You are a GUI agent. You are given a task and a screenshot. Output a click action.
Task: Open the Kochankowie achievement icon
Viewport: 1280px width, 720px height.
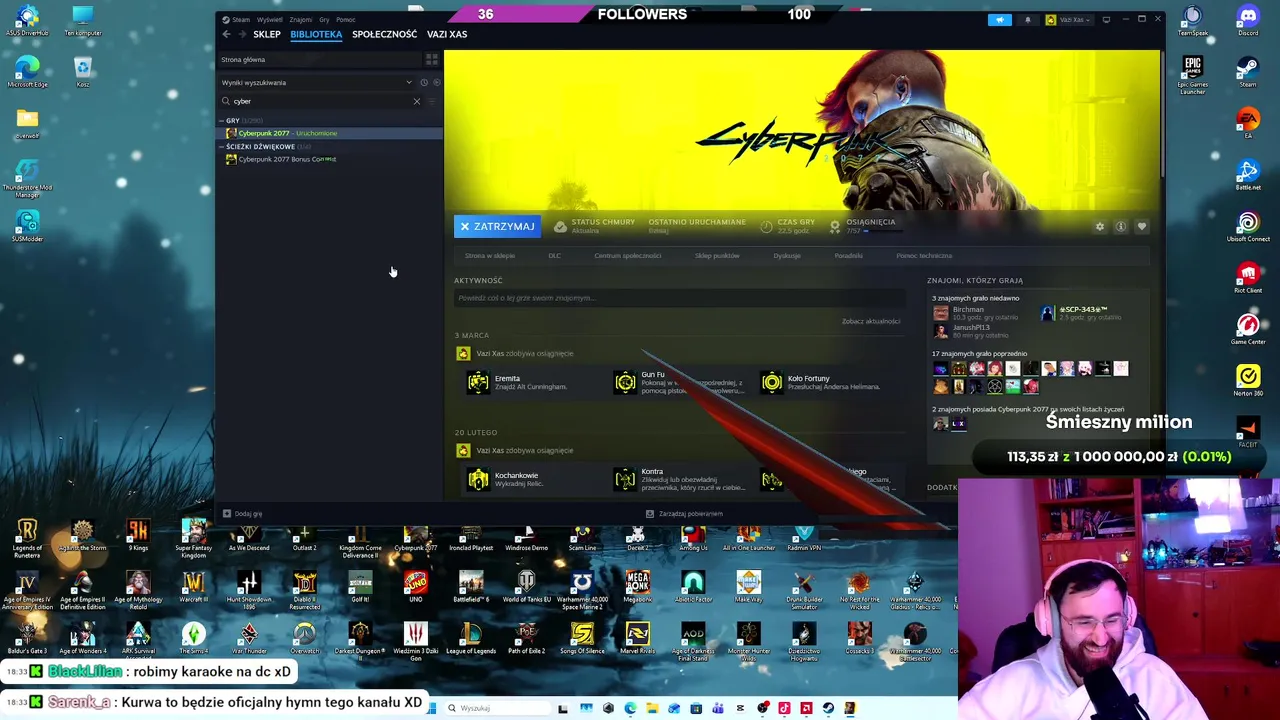coord(478,479)
